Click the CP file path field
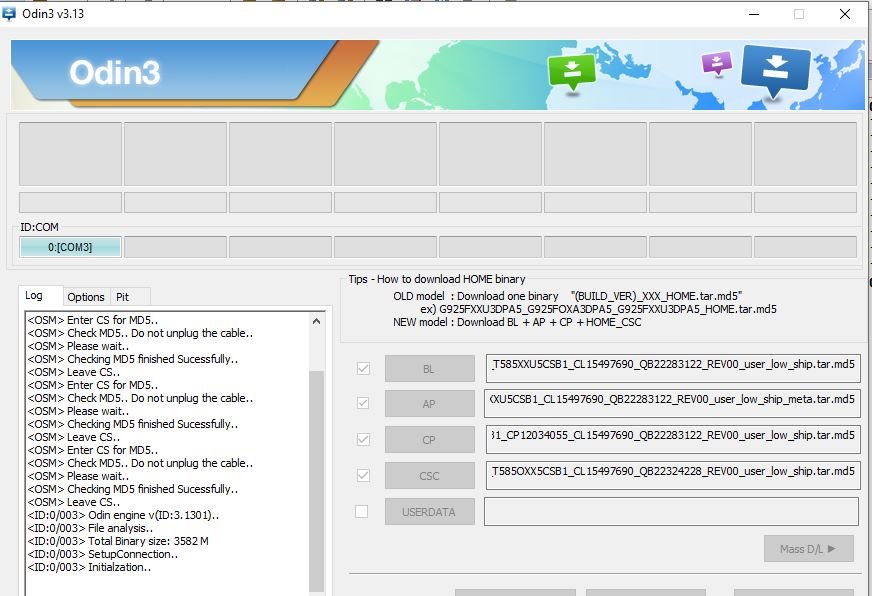 (673, 439)
